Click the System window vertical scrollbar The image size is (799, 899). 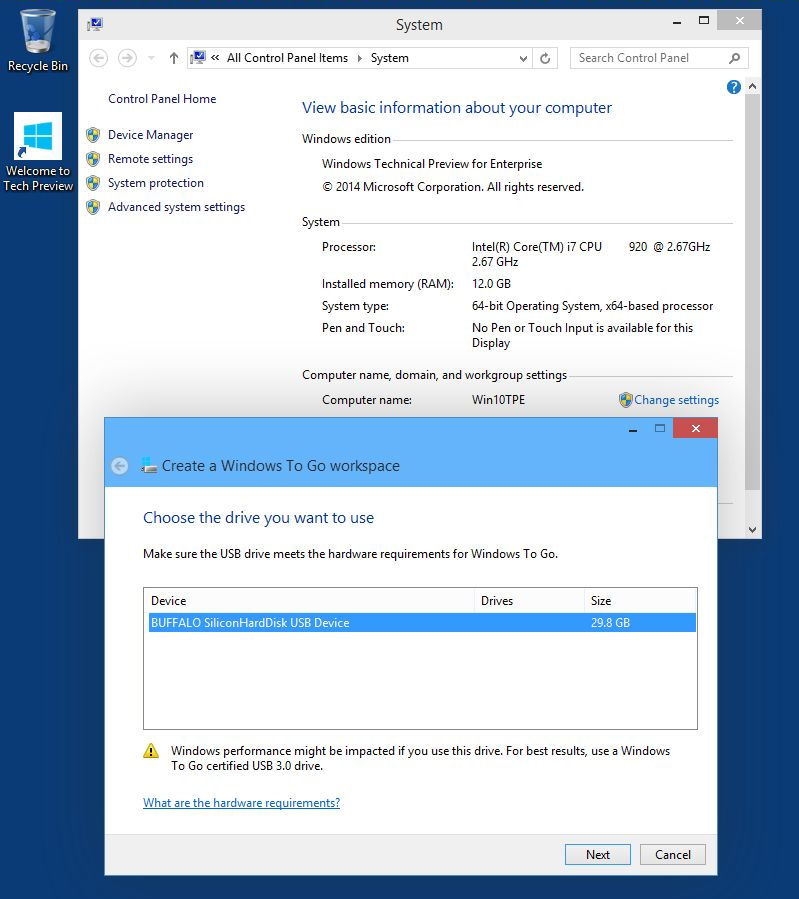[x=753, y=291]
